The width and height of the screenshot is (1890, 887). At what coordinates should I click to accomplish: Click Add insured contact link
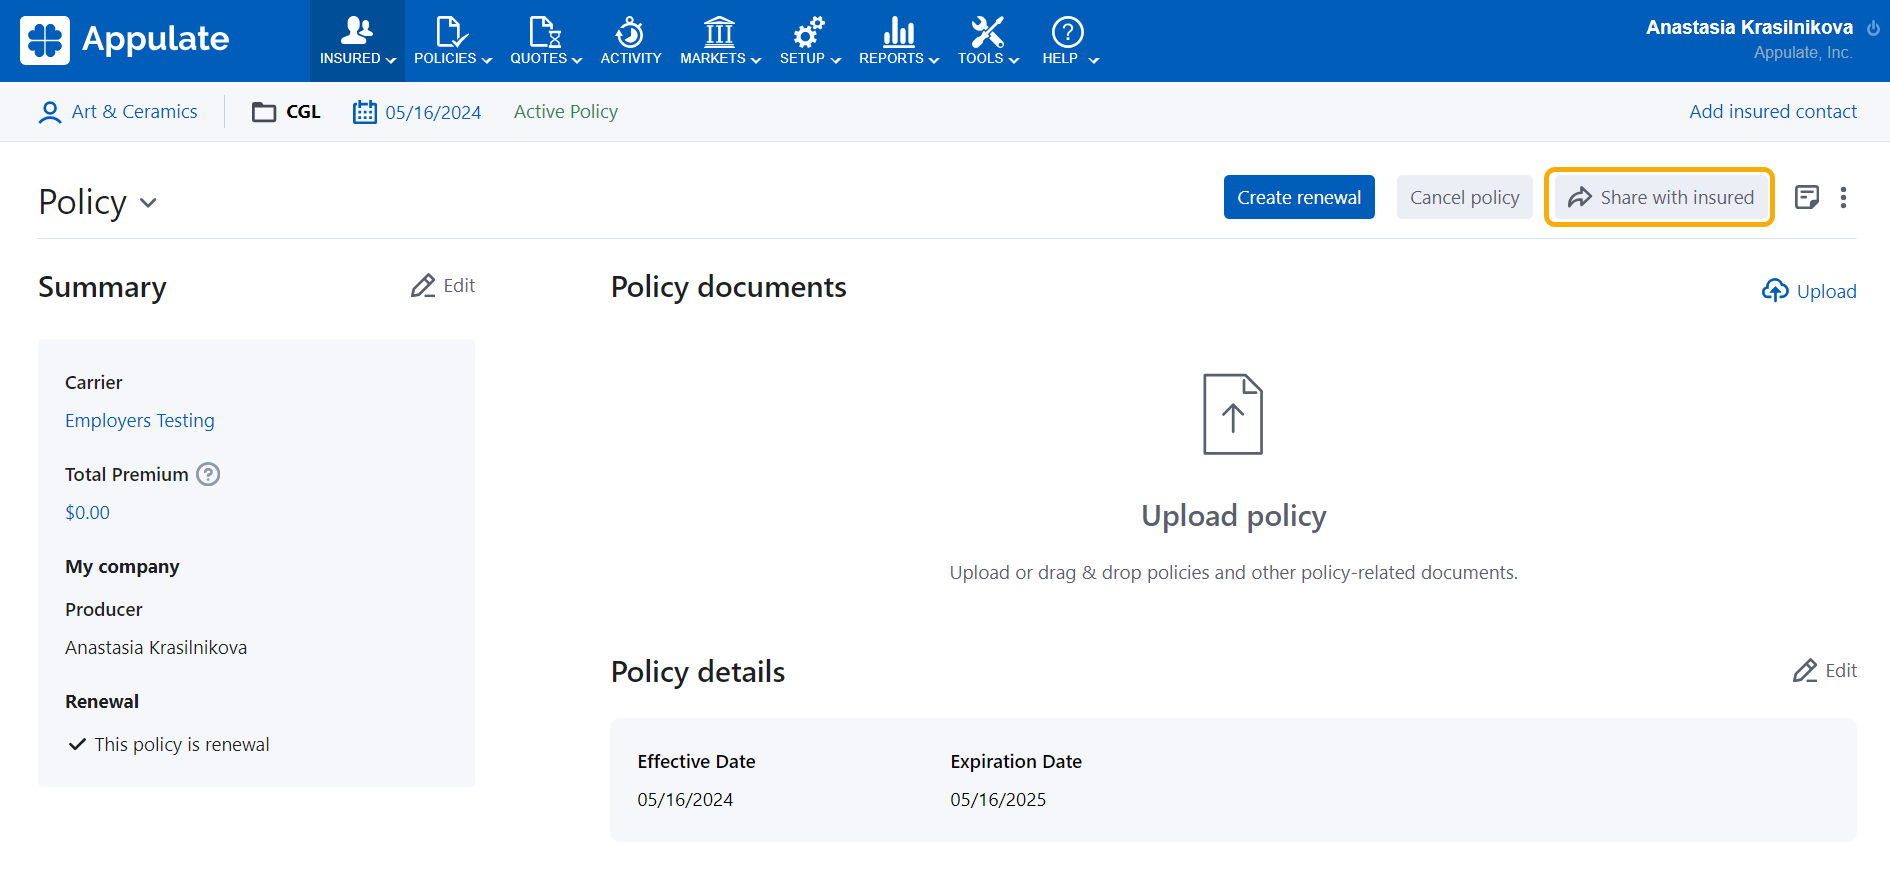point(1772,112)
